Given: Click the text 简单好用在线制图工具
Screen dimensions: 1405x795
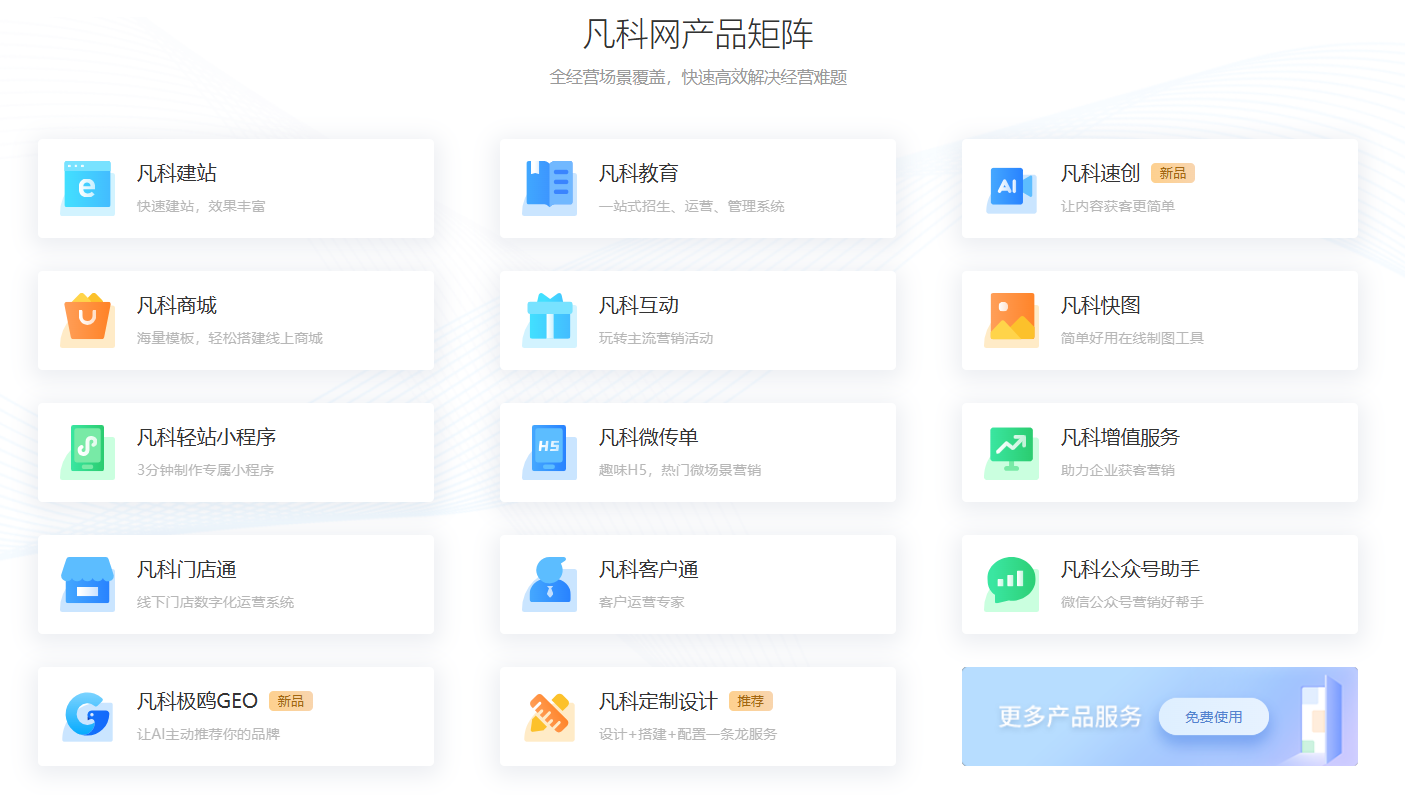Looking at the screenshot, I should 1132,338.
